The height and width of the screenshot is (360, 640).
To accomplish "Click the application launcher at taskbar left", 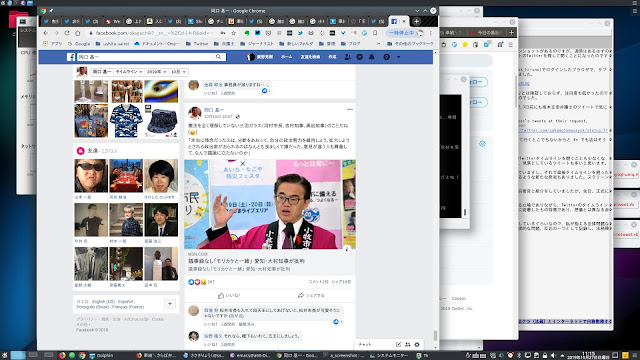I will pyautogui.click(x=4, y=356).
